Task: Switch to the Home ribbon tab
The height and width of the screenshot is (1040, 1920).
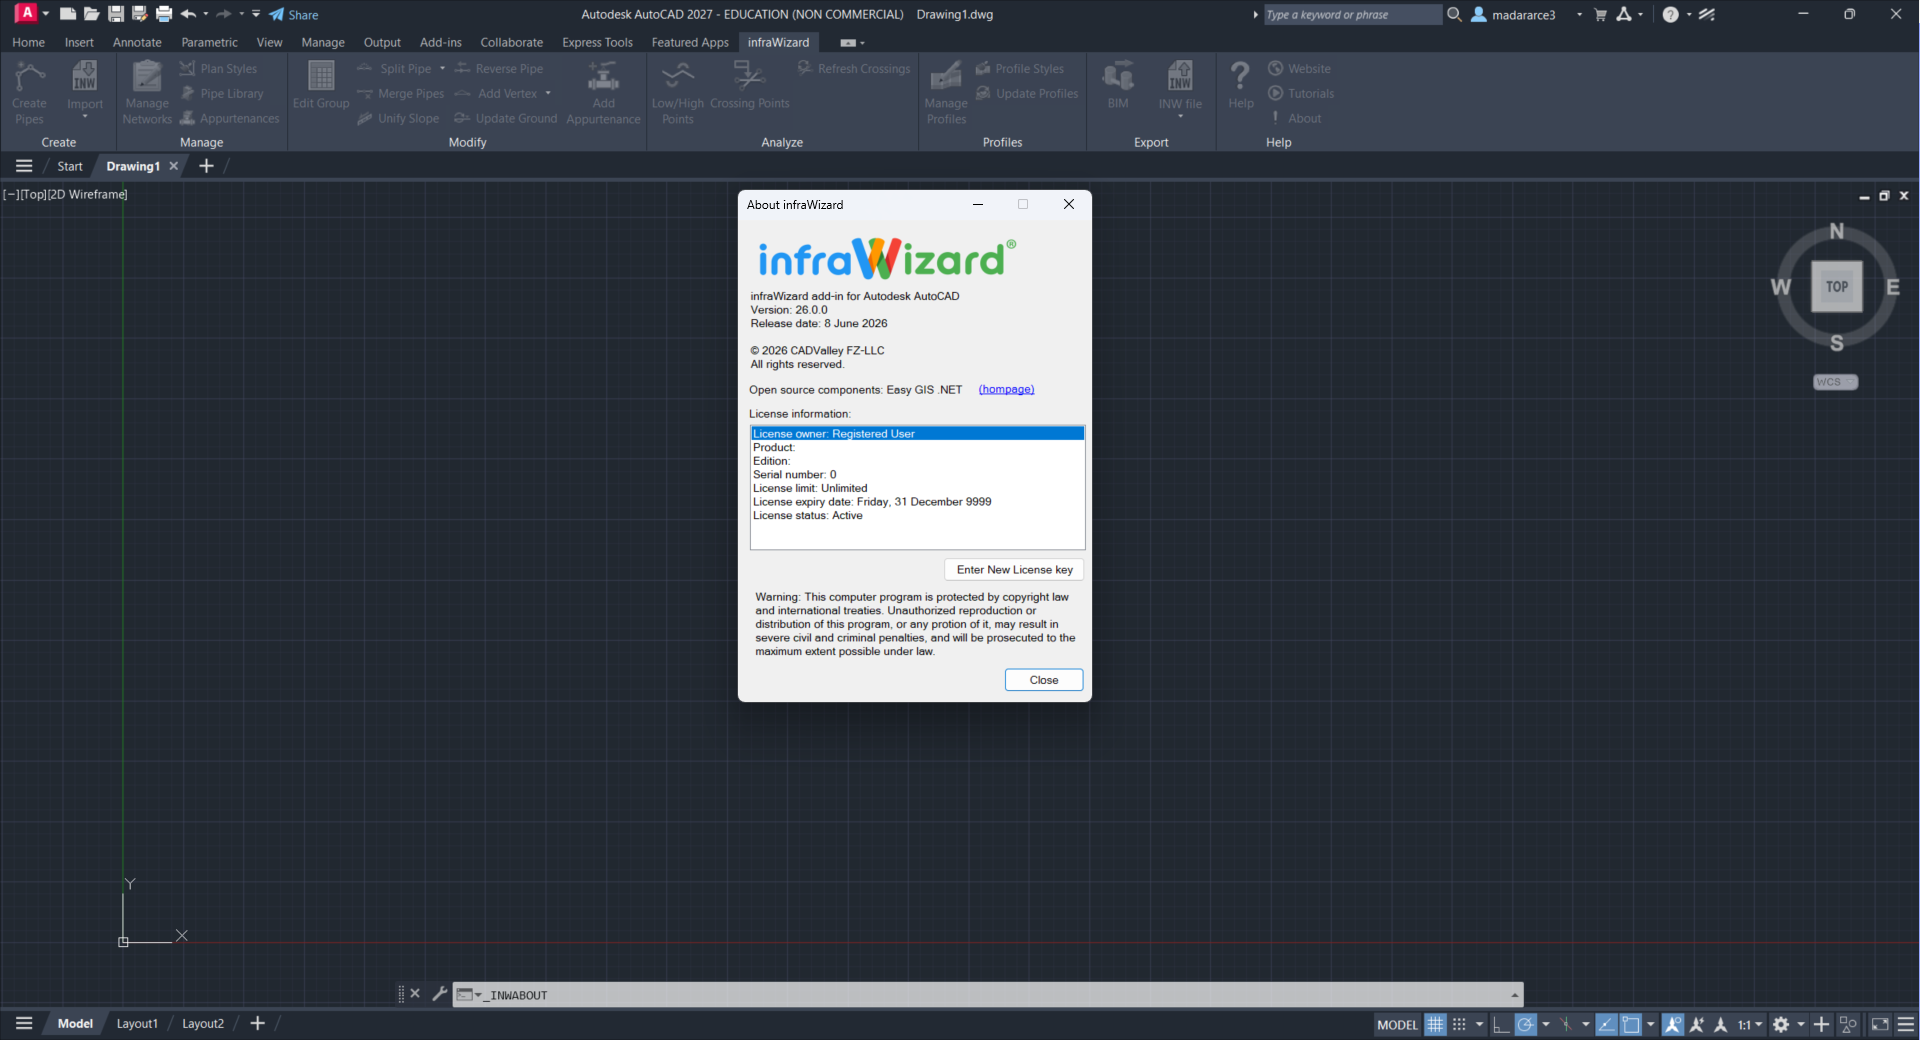Action: click(28, 42)
